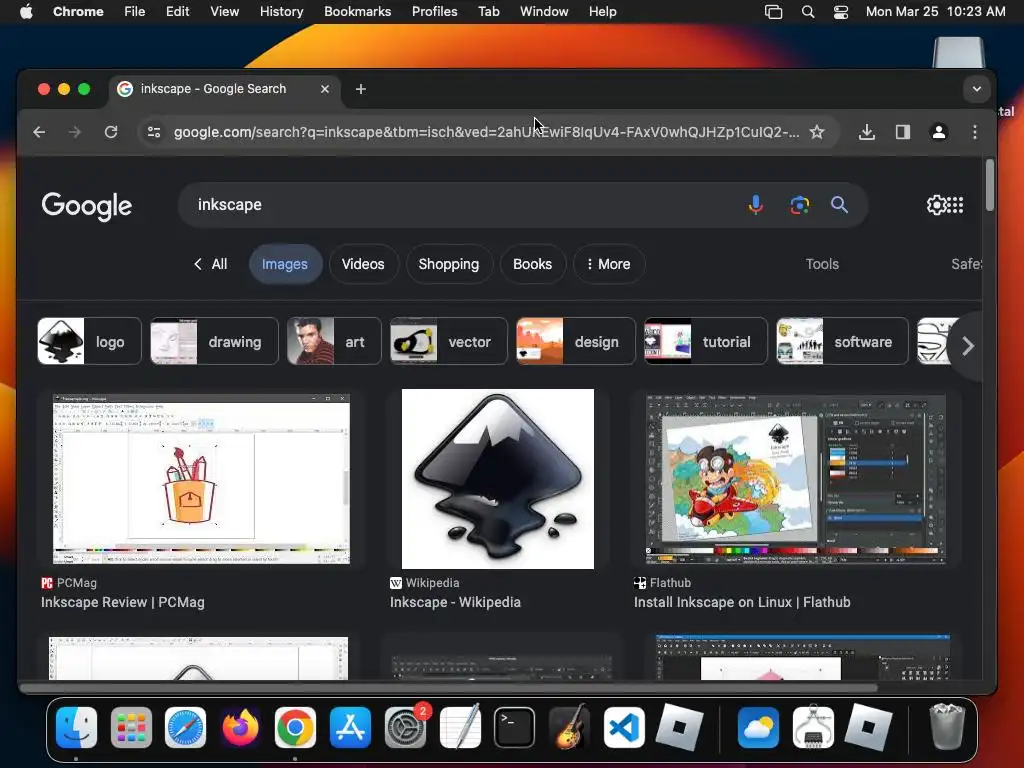Viewport: 1024px width, 768px height.
Task: Open Google quick settings gear
Action: click(x=935, y=205)
